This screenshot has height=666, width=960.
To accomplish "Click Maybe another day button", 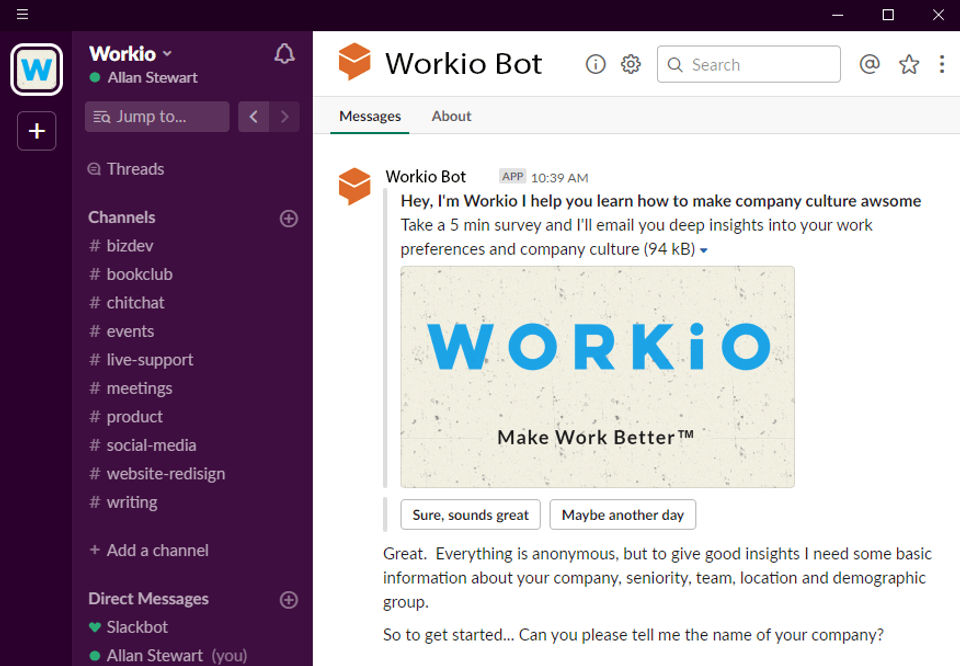I will [x=623, y=515].
